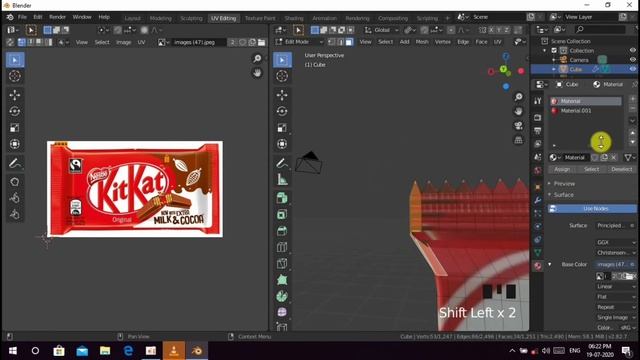This screenshot has width=640, height=360.
Task: Click the blue Z axis gizmo ball
Action: 506,56
